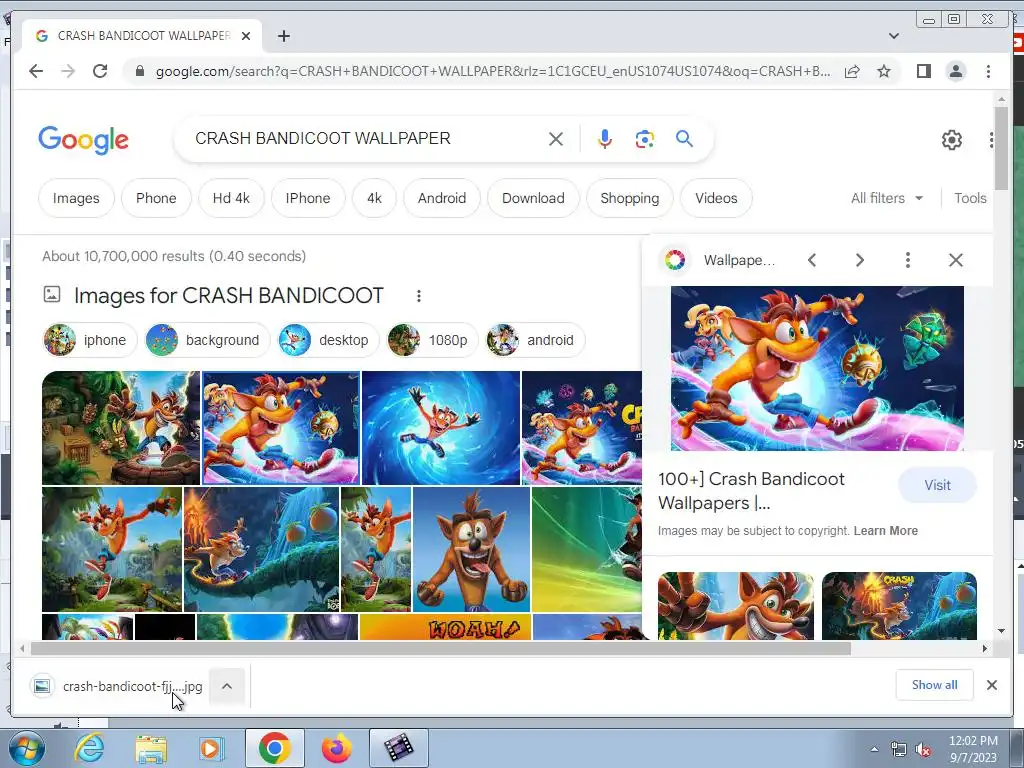Select the 4k filter chip
This screenshot has width=1024, height=768.
(x=374, y=198)
